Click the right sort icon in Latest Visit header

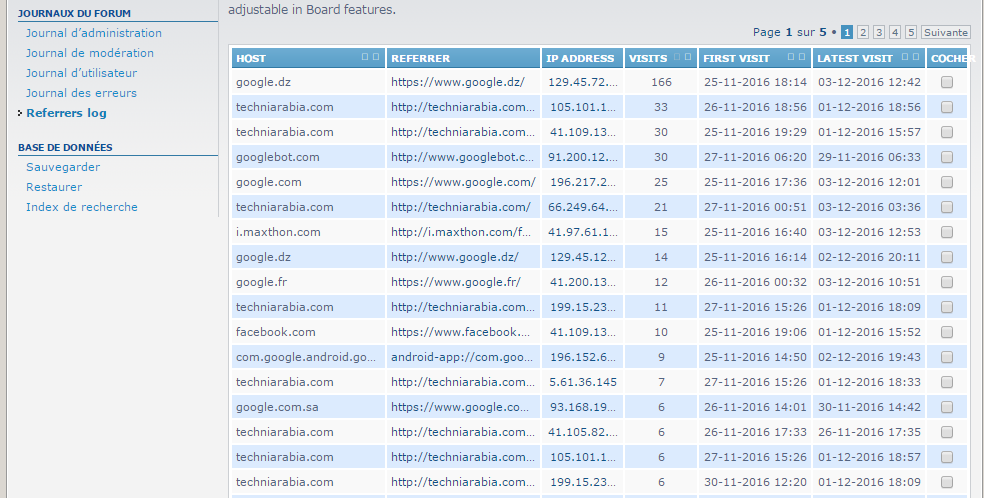tap(916, 57)
